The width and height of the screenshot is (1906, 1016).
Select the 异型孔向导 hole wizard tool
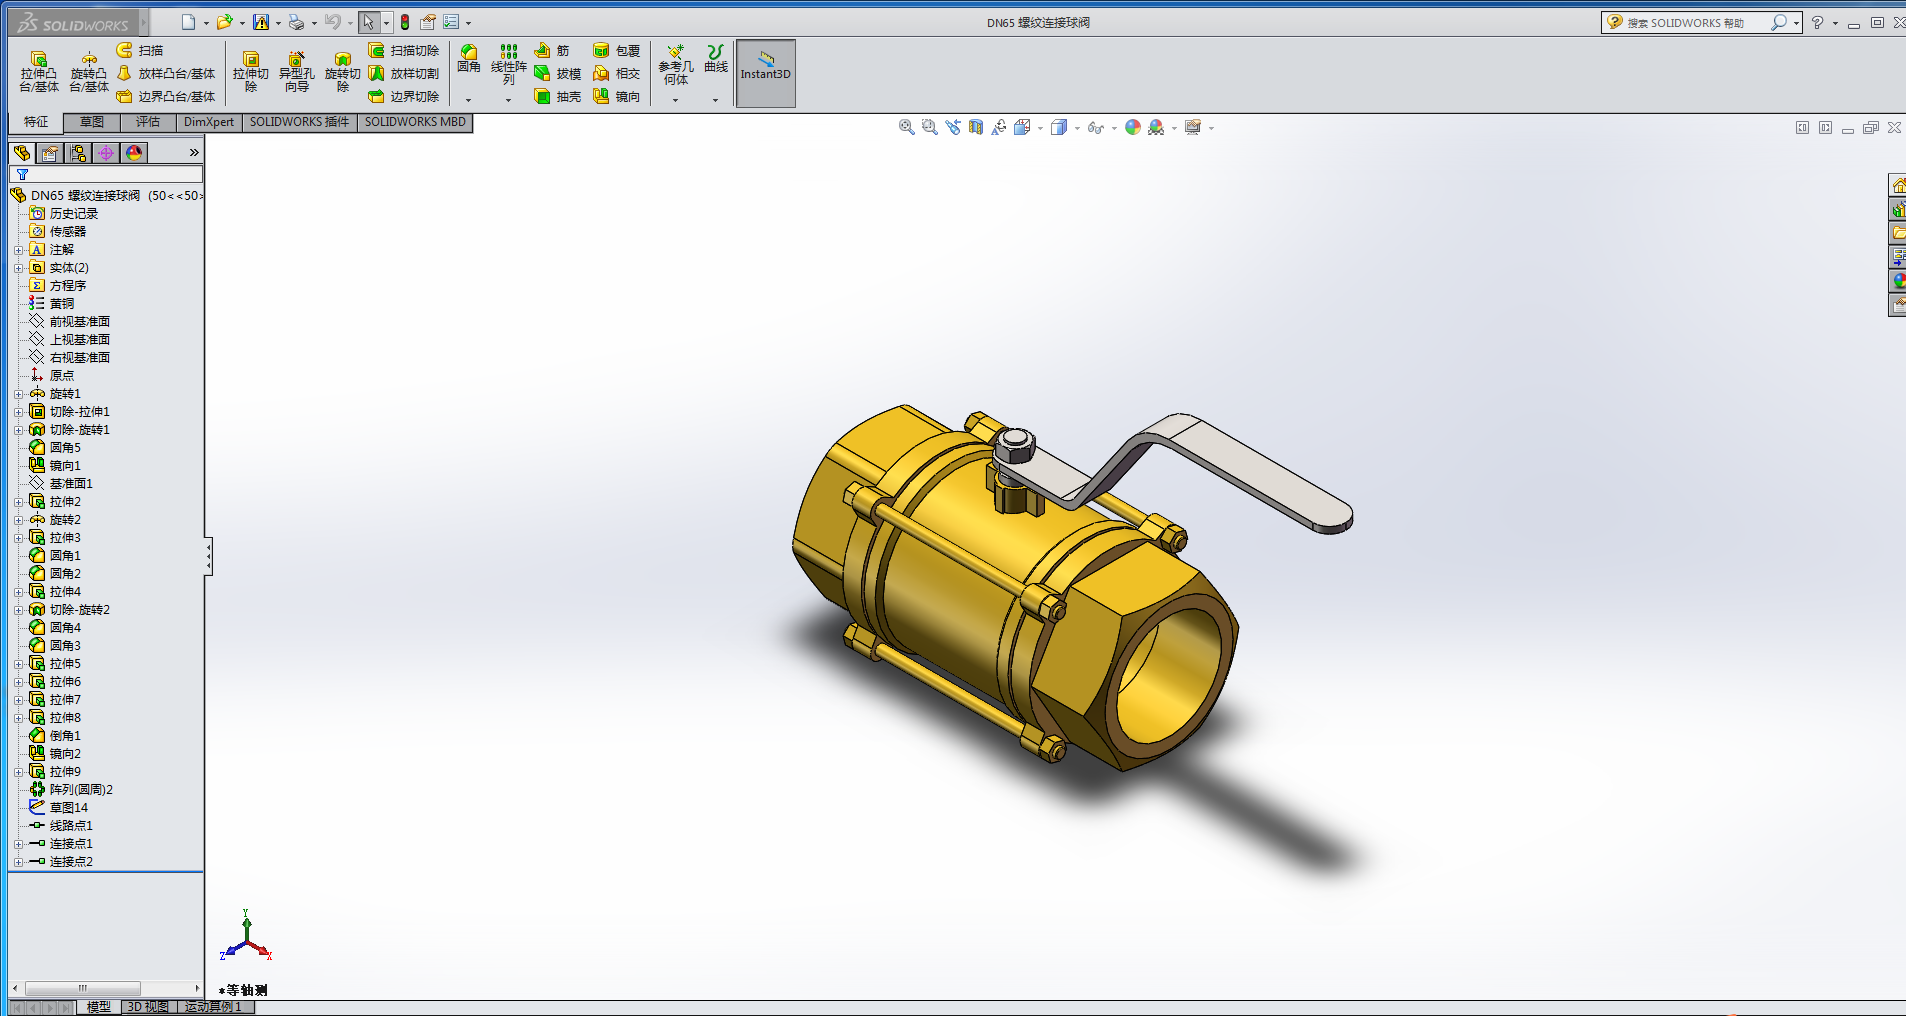click(296, 72)
